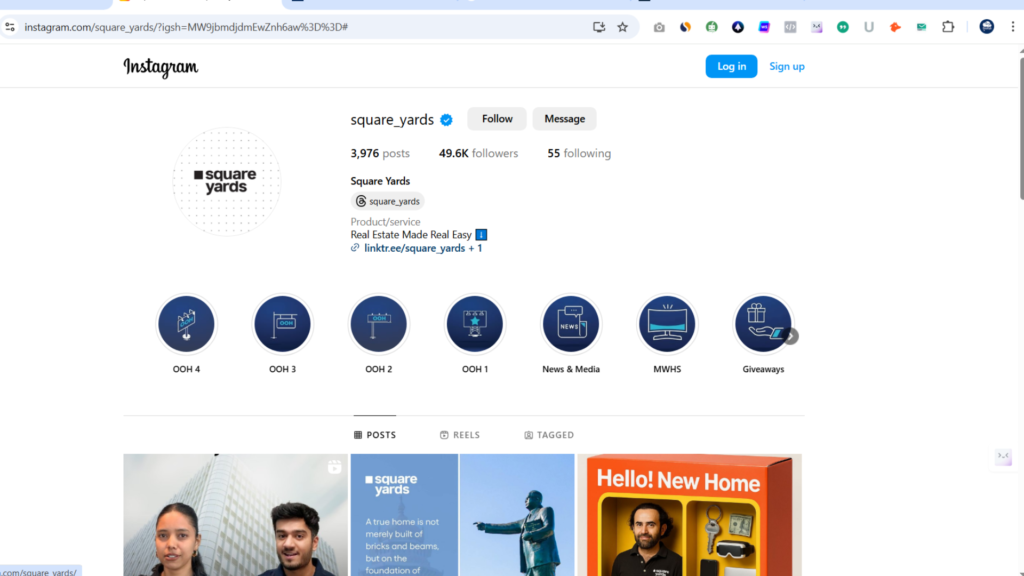Open the OOH 1 story highlight
This screenshot has height=576, width=1024.
[475, 324]
